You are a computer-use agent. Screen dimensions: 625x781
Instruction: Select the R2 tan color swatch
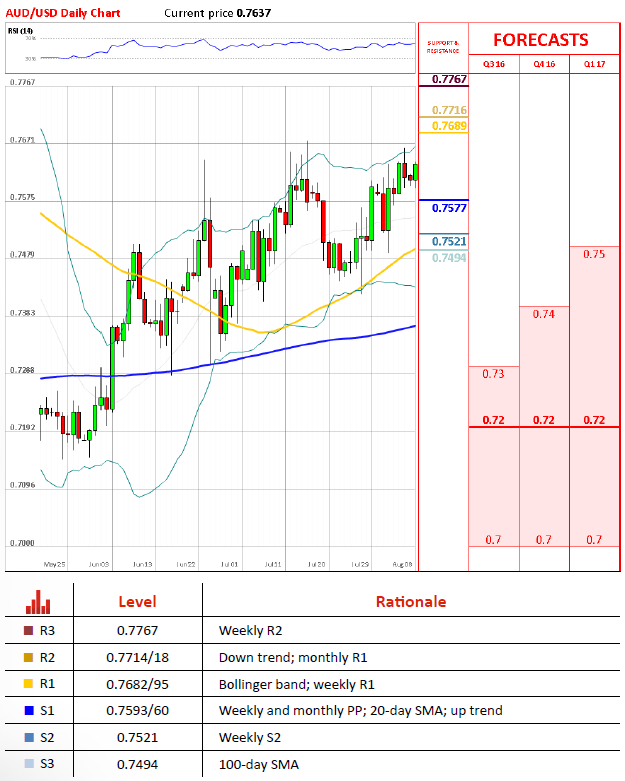coord(28,658)
